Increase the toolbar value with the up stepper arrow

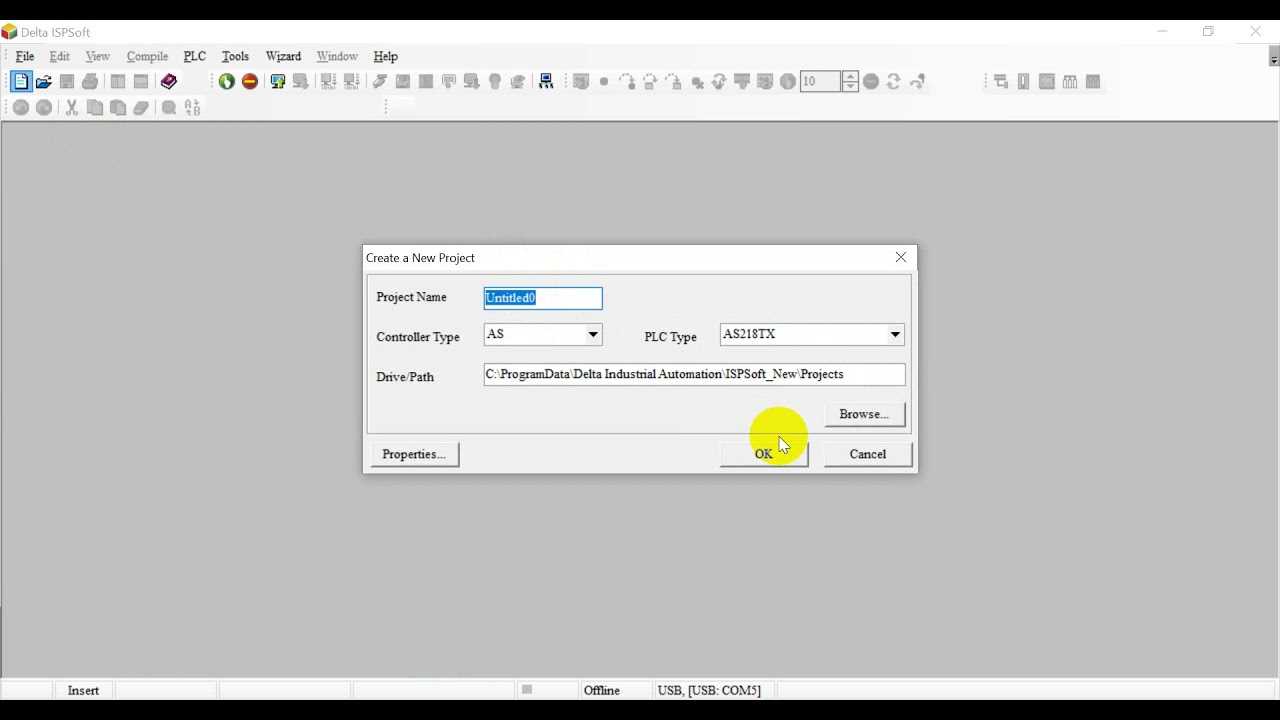click(x=850, y=76)
